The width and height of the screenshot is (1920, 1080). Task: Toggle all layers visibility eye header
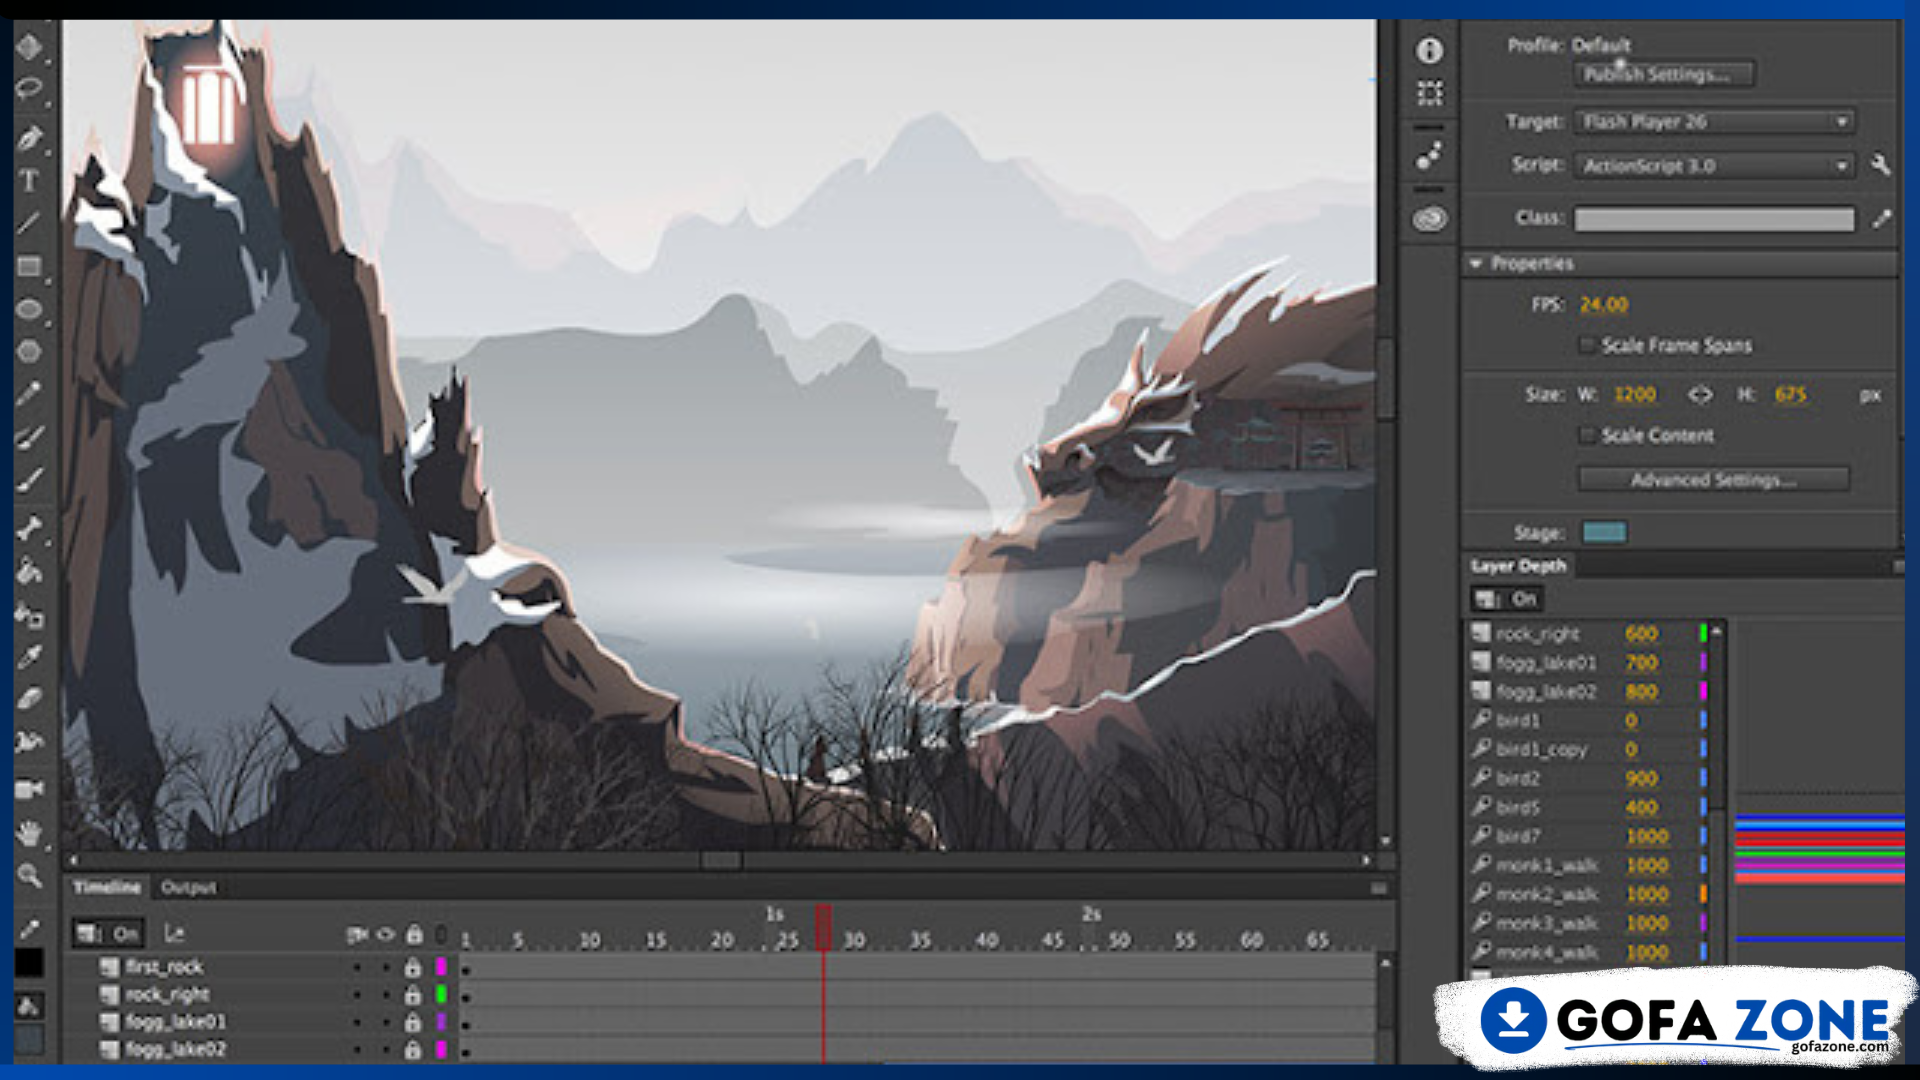coord(385,935)
